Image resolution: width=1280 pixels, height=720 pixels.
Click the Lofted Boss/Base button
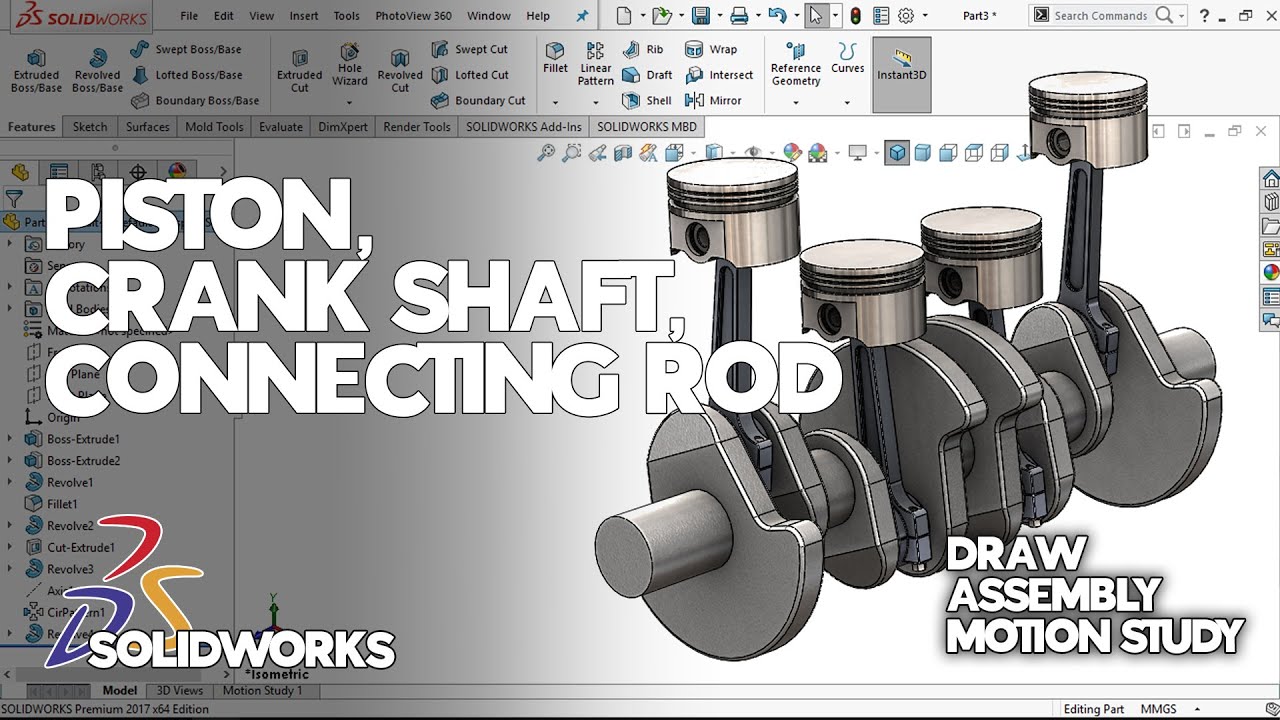[186, 75]
